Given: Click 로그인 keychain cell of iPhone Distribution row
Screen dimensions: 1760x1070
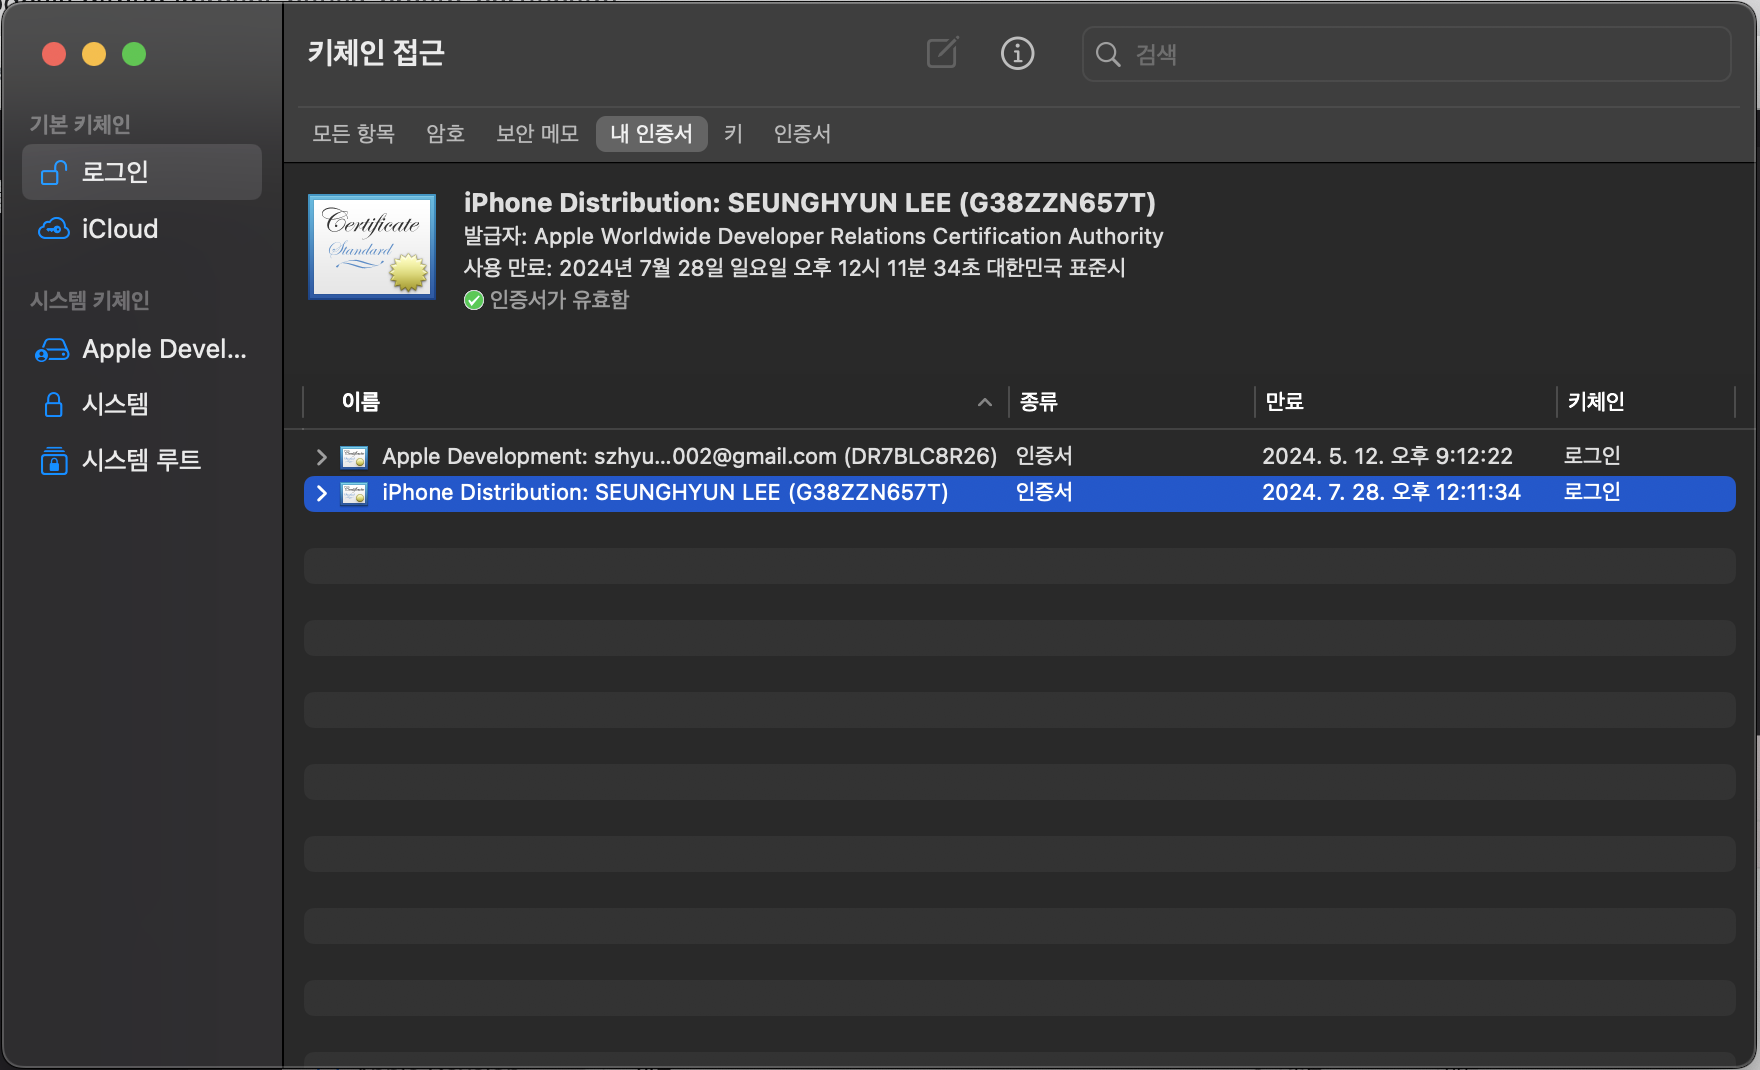Looking at the screenshot, I should 1592,493.
